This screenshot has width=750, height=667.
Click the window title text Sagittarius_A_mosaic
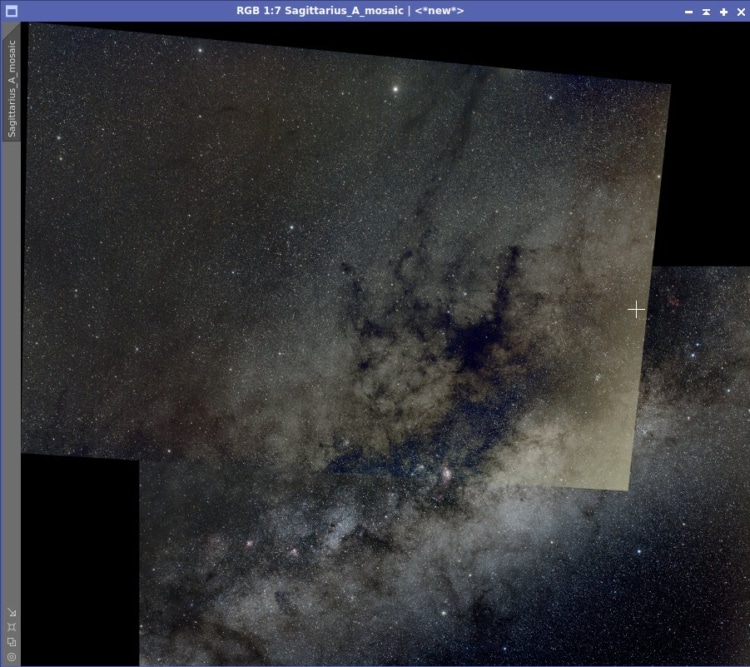[344, 11]
